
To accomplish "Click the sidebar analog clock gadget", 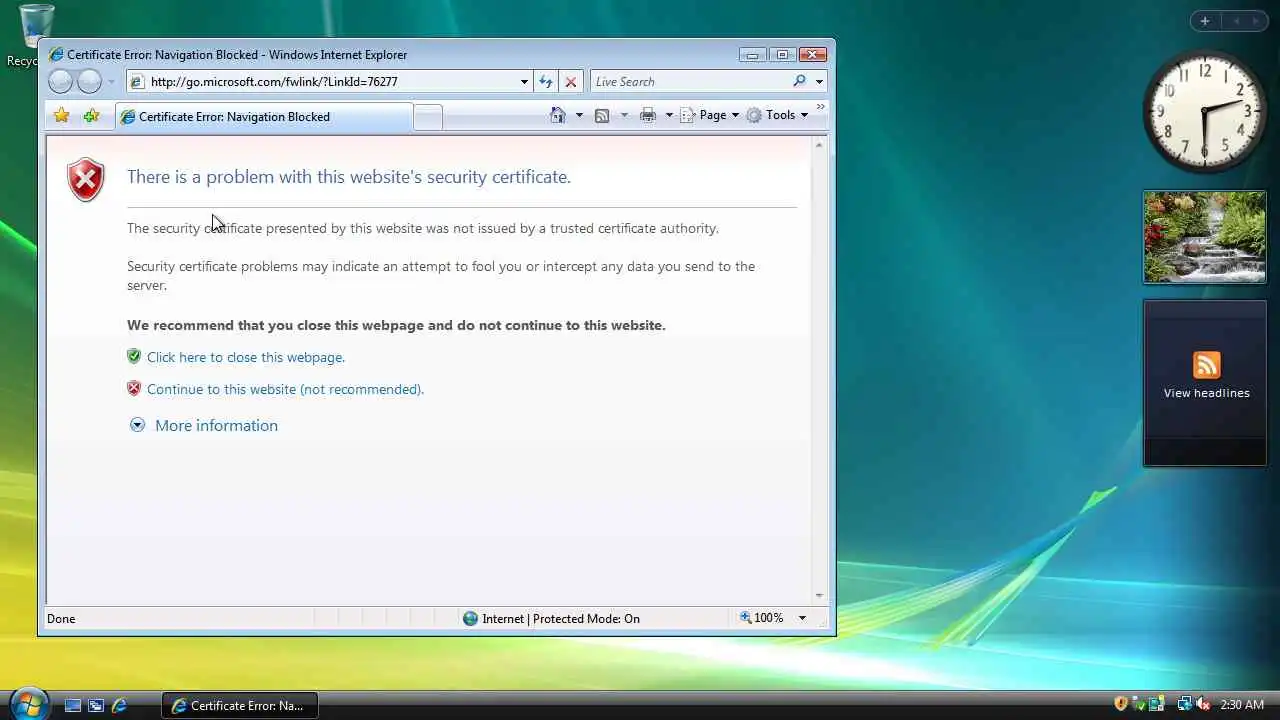I will point(1204,111).
